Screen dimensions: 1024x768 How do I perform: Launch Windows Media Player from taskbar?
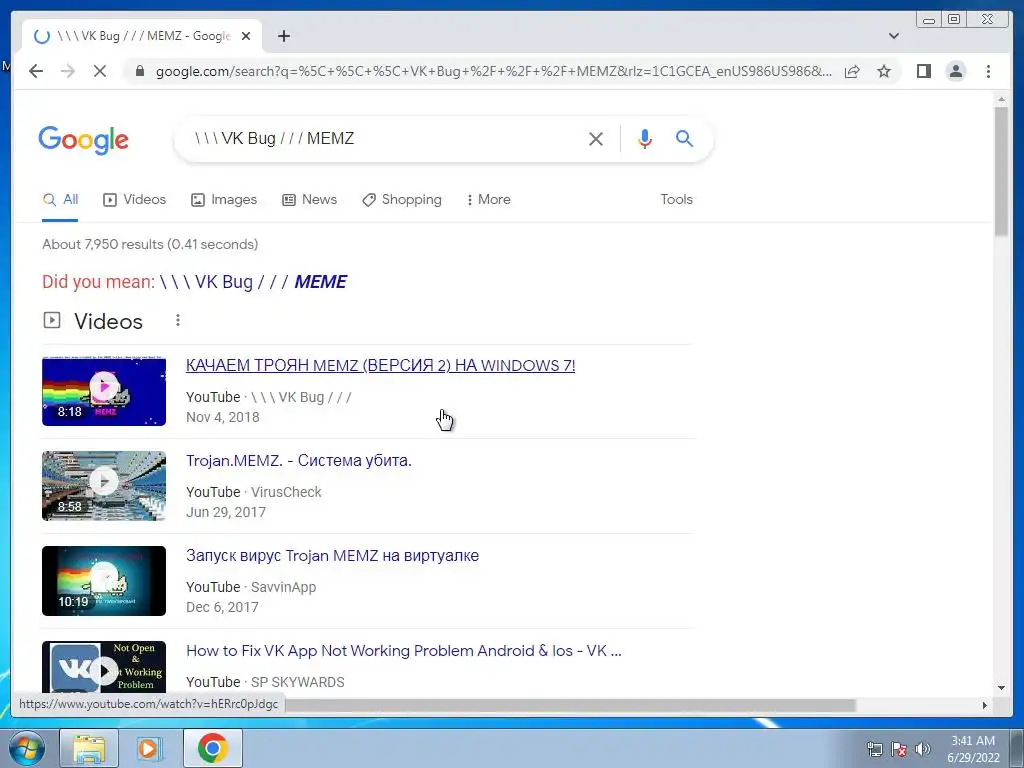point(150,748)
